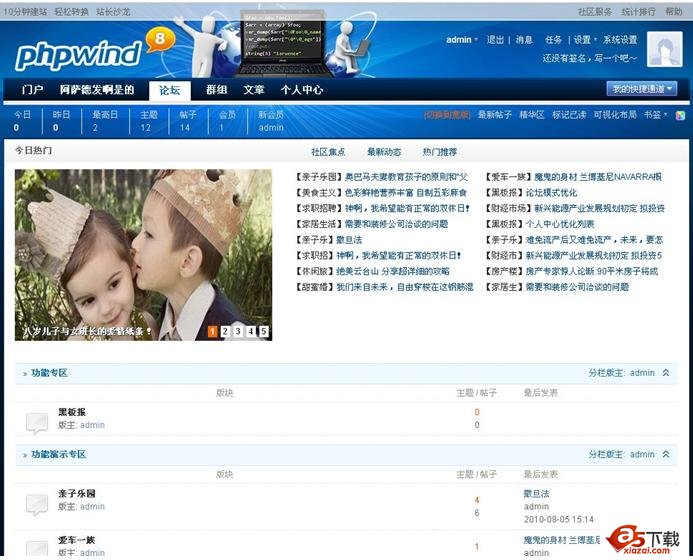Switch to the 热门推荐 tab
Image resolution: width=693 pixels, height=560 pixels.
[x=439, y=152]
